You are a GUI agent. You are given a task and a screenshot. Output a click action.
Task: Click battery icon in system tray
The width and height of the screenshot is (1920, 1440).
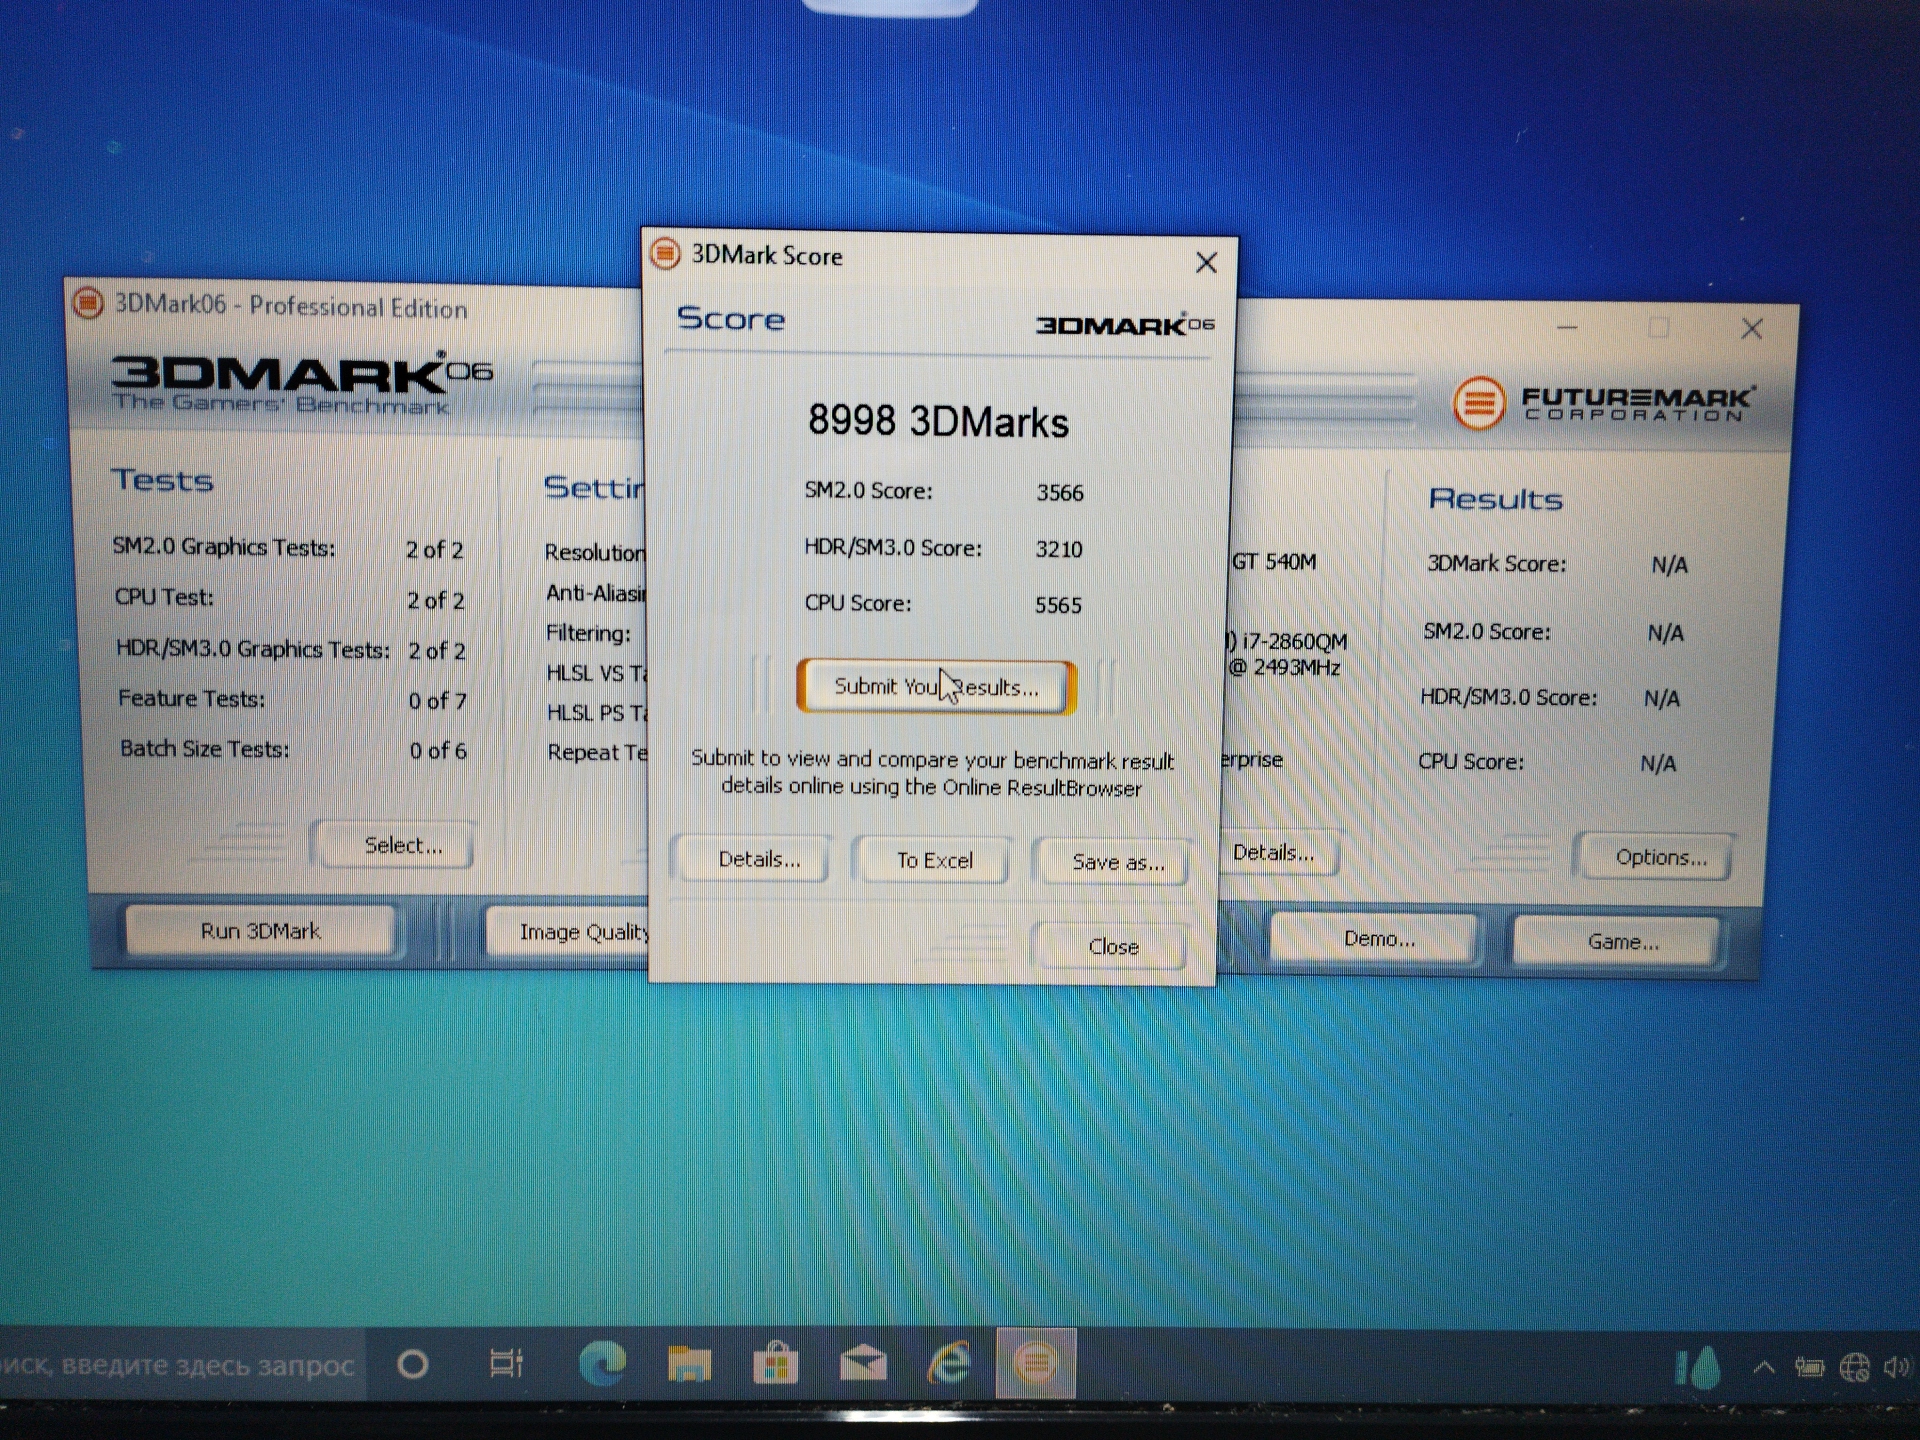1809,1367
